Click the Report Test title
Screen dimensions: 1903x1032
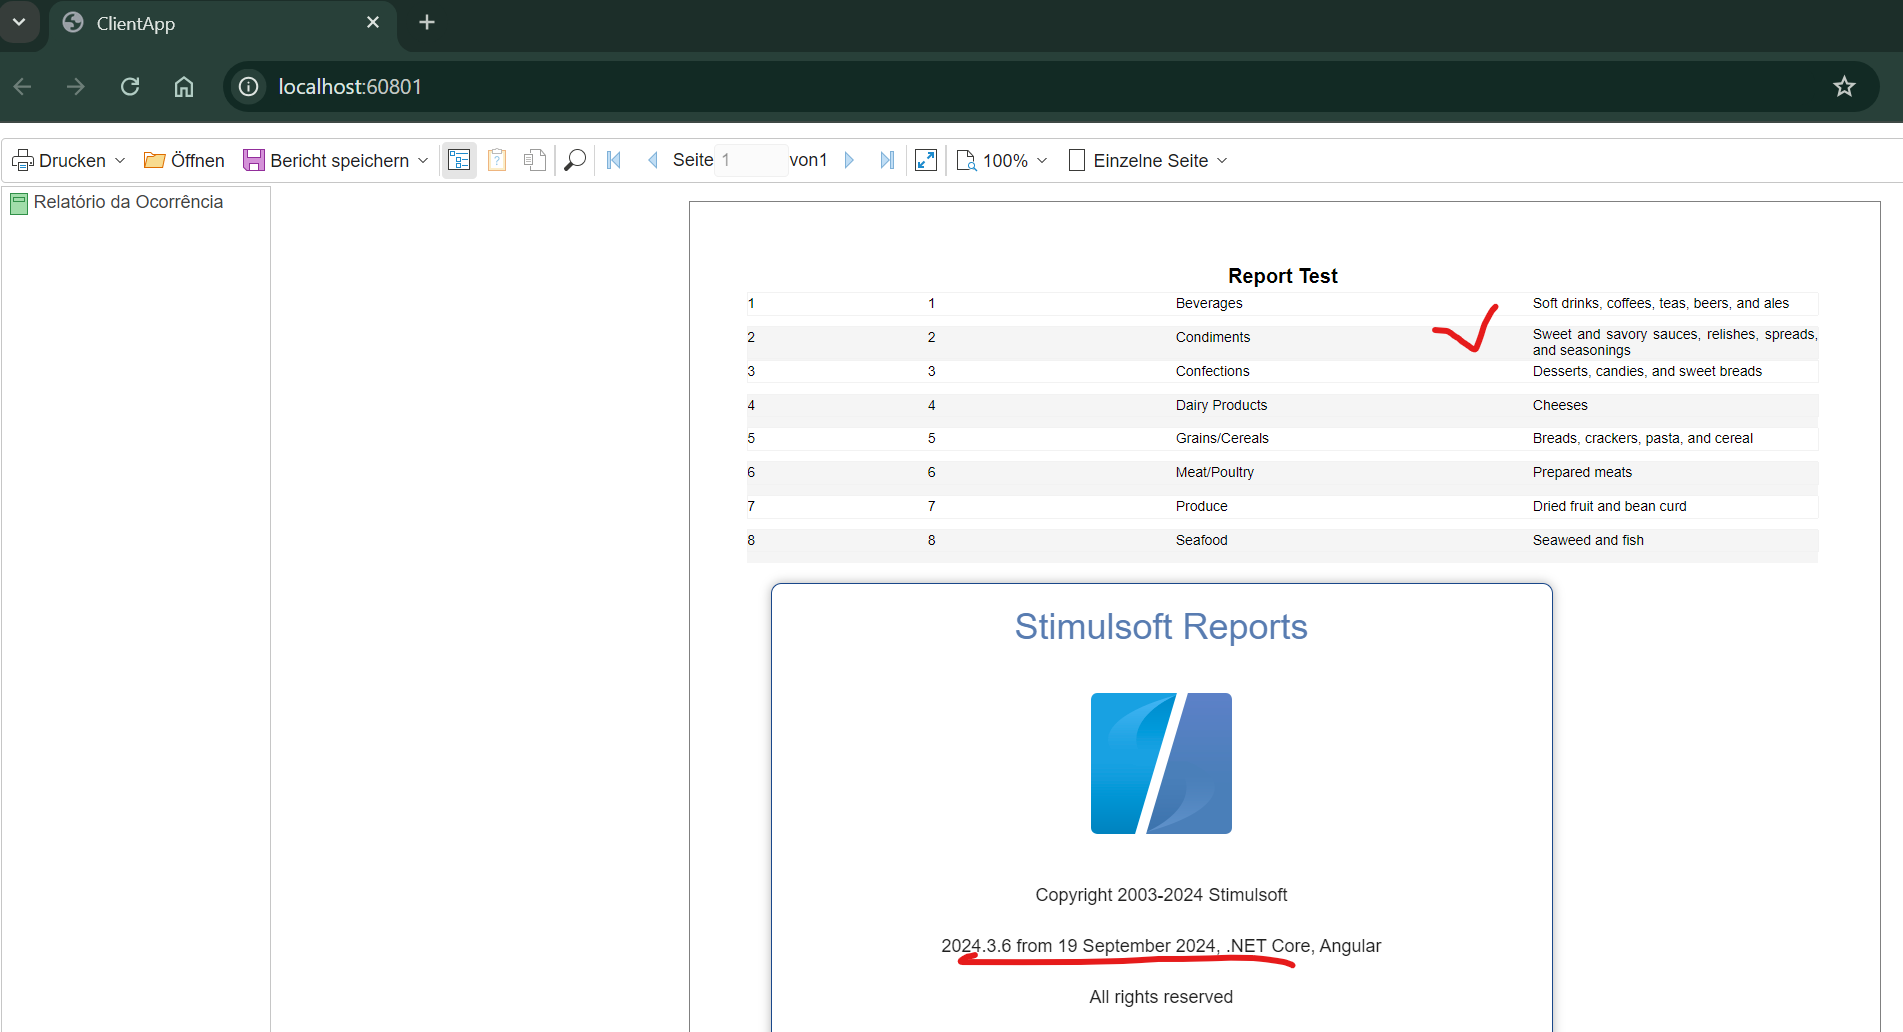coord(1282,276)
